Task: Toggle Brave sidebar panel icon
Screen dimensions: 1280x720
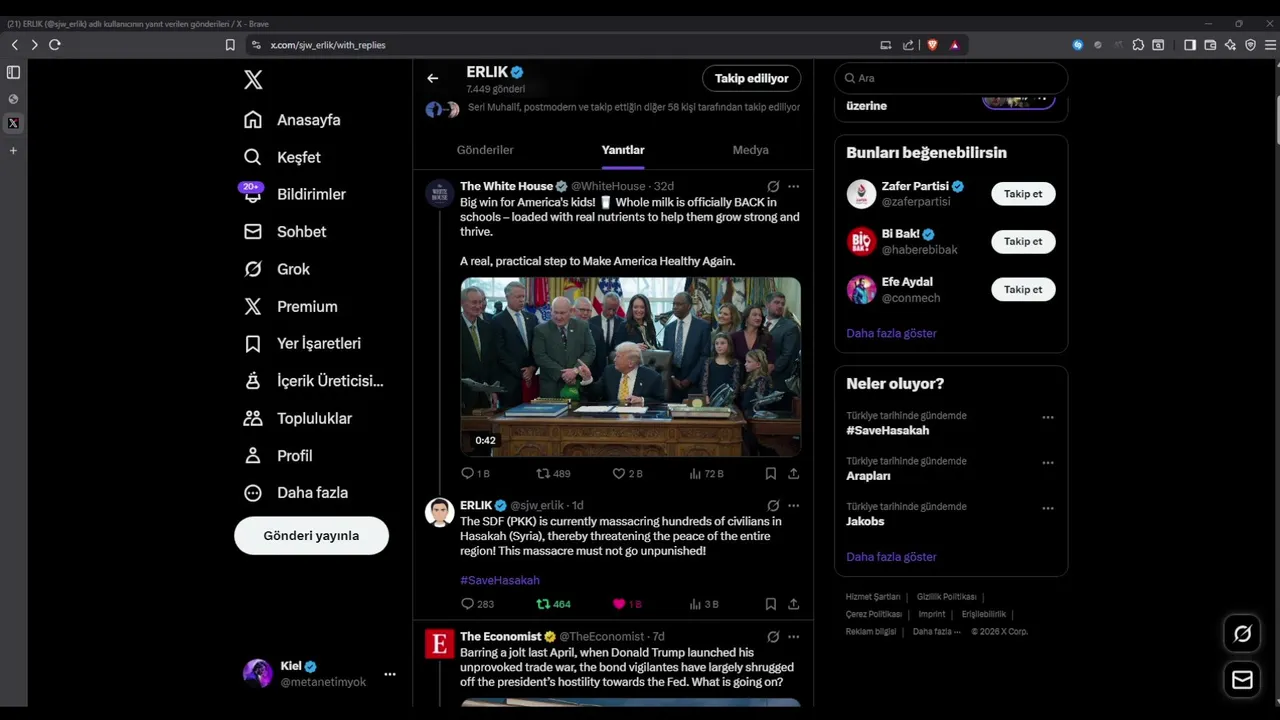Action: [1190, 45]
